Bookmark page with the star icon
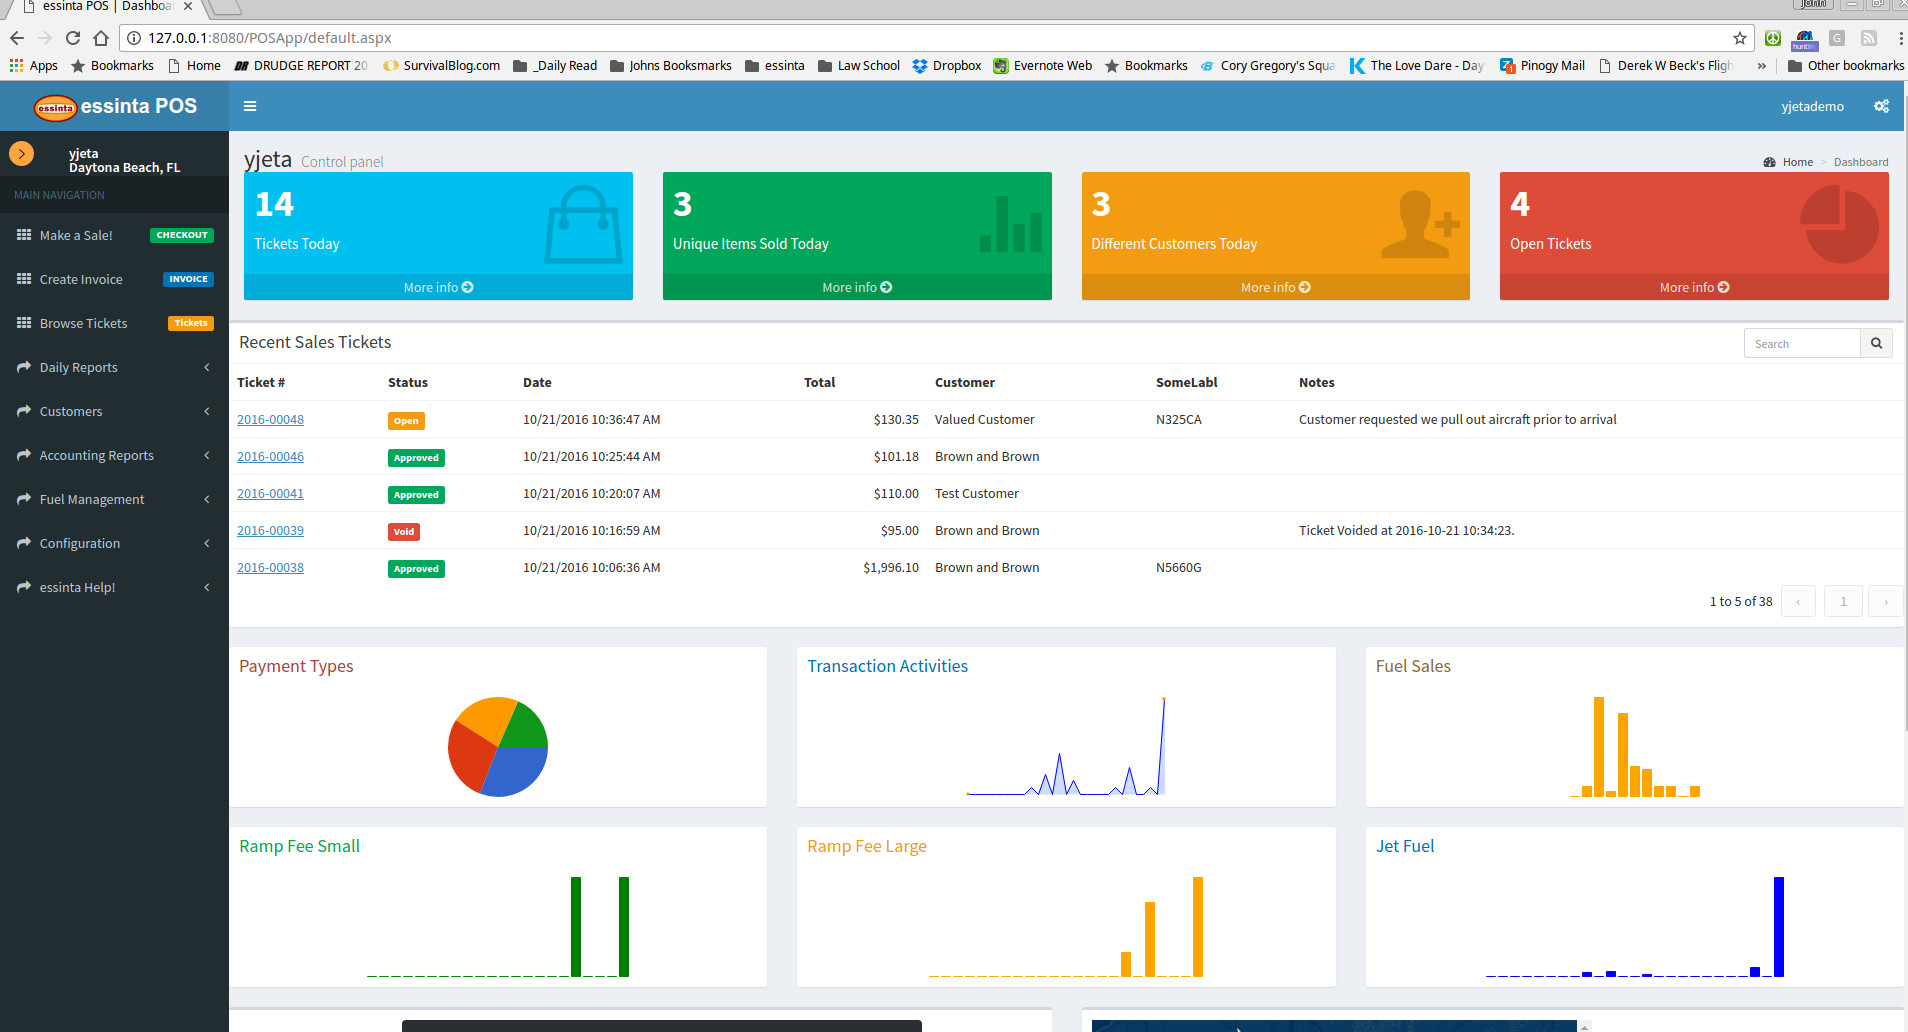Viewport: 1908px width, 1032px height. pos(1739,38)
